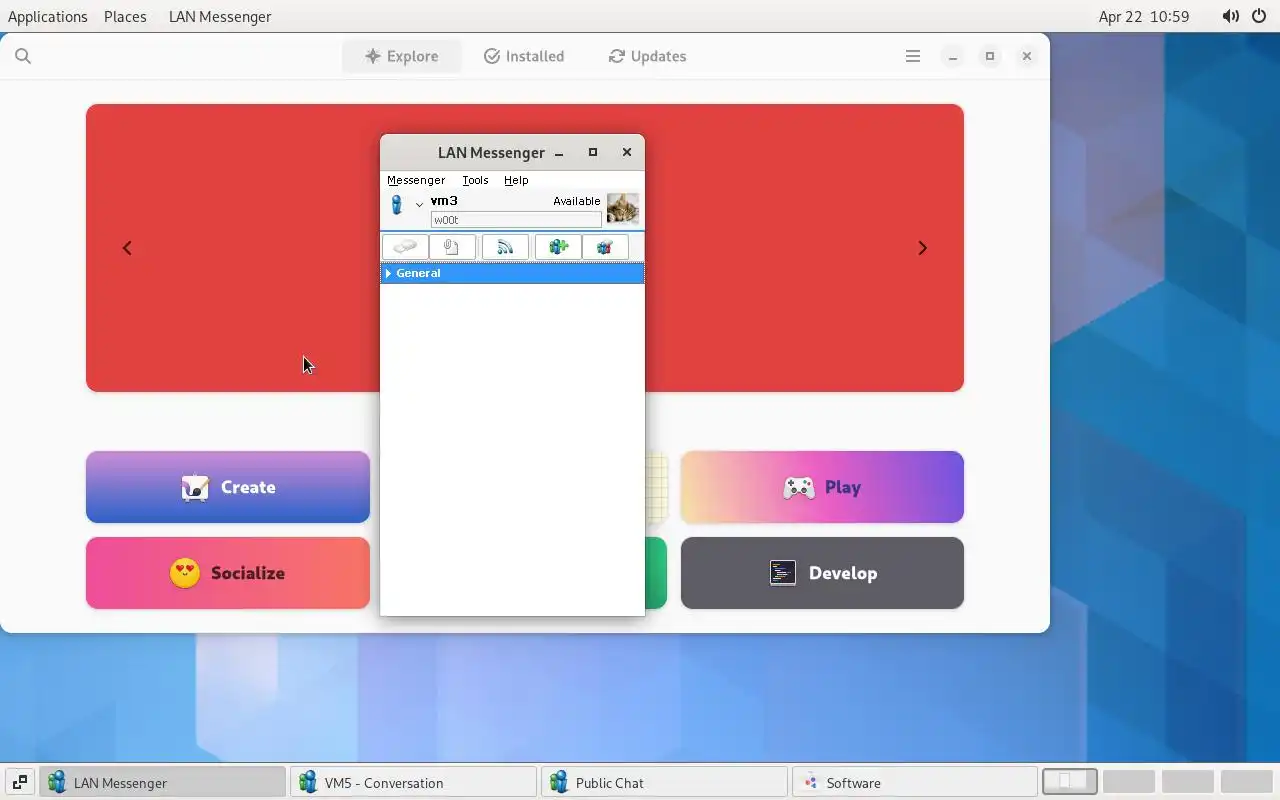Select the fourth workspace in switcher
This screenshot has height=800, width=1280.
pyautogui.click(x=1246, y=782)
